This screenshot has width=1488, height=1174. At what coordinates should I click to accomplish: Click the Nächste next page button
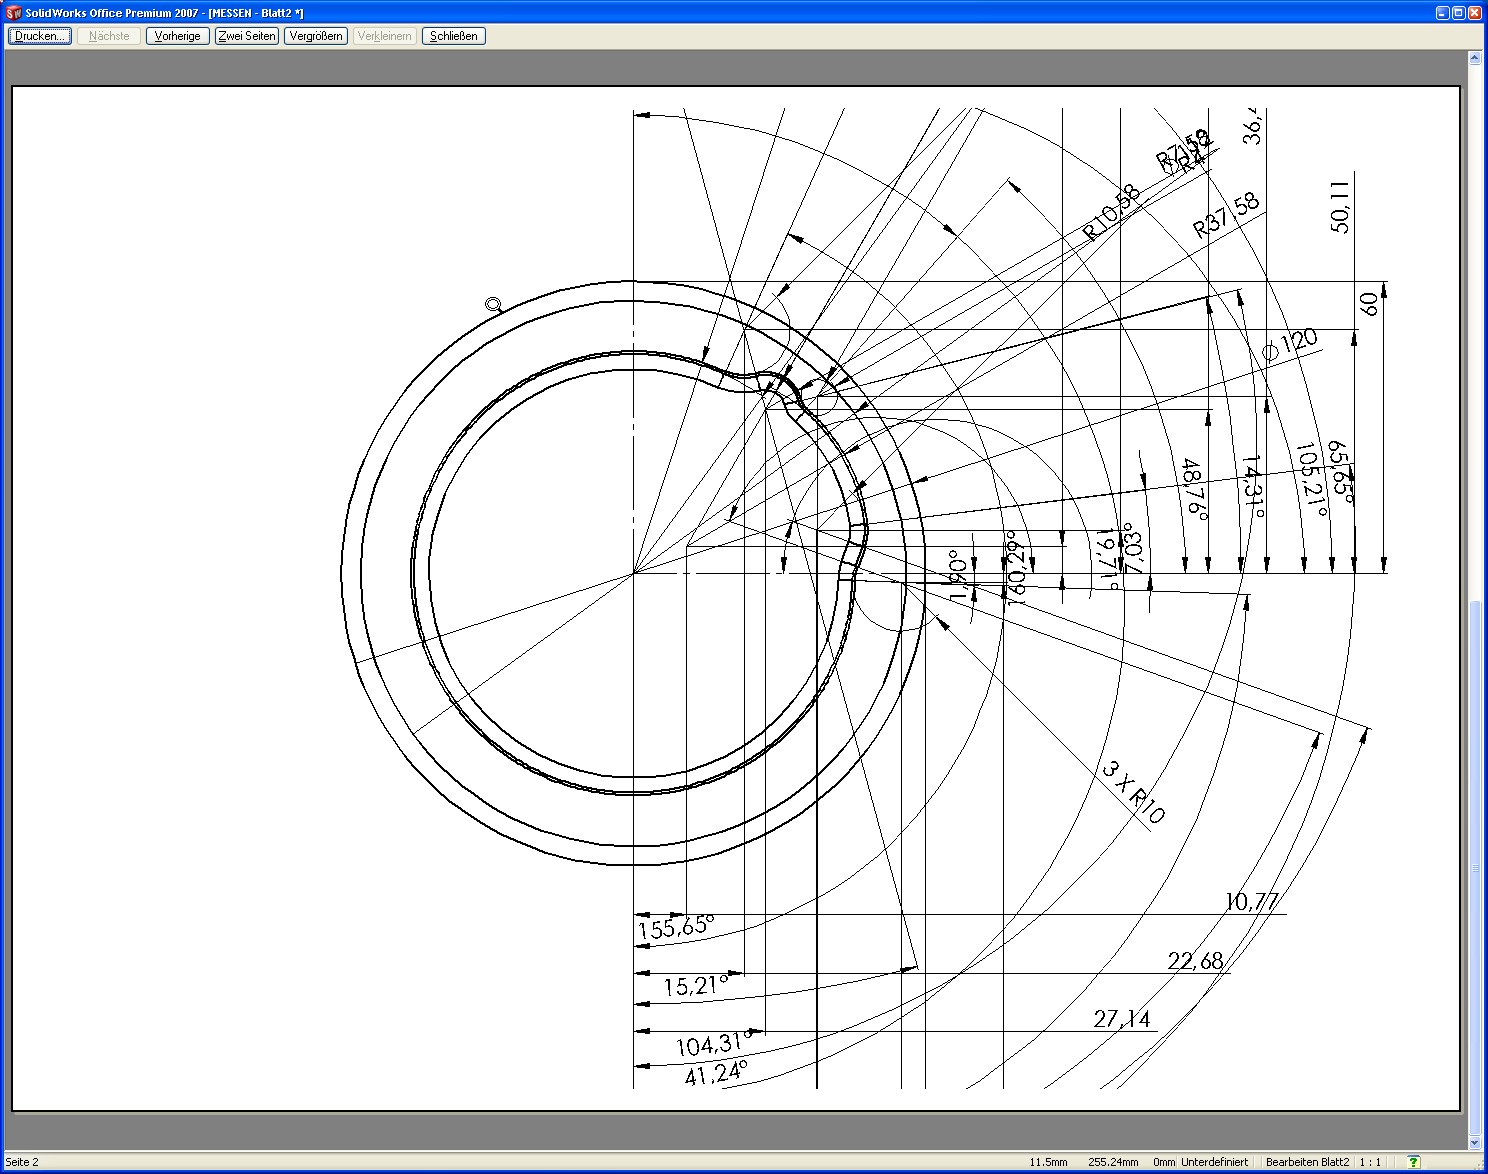pyautogui.click(x=109, y=36)
